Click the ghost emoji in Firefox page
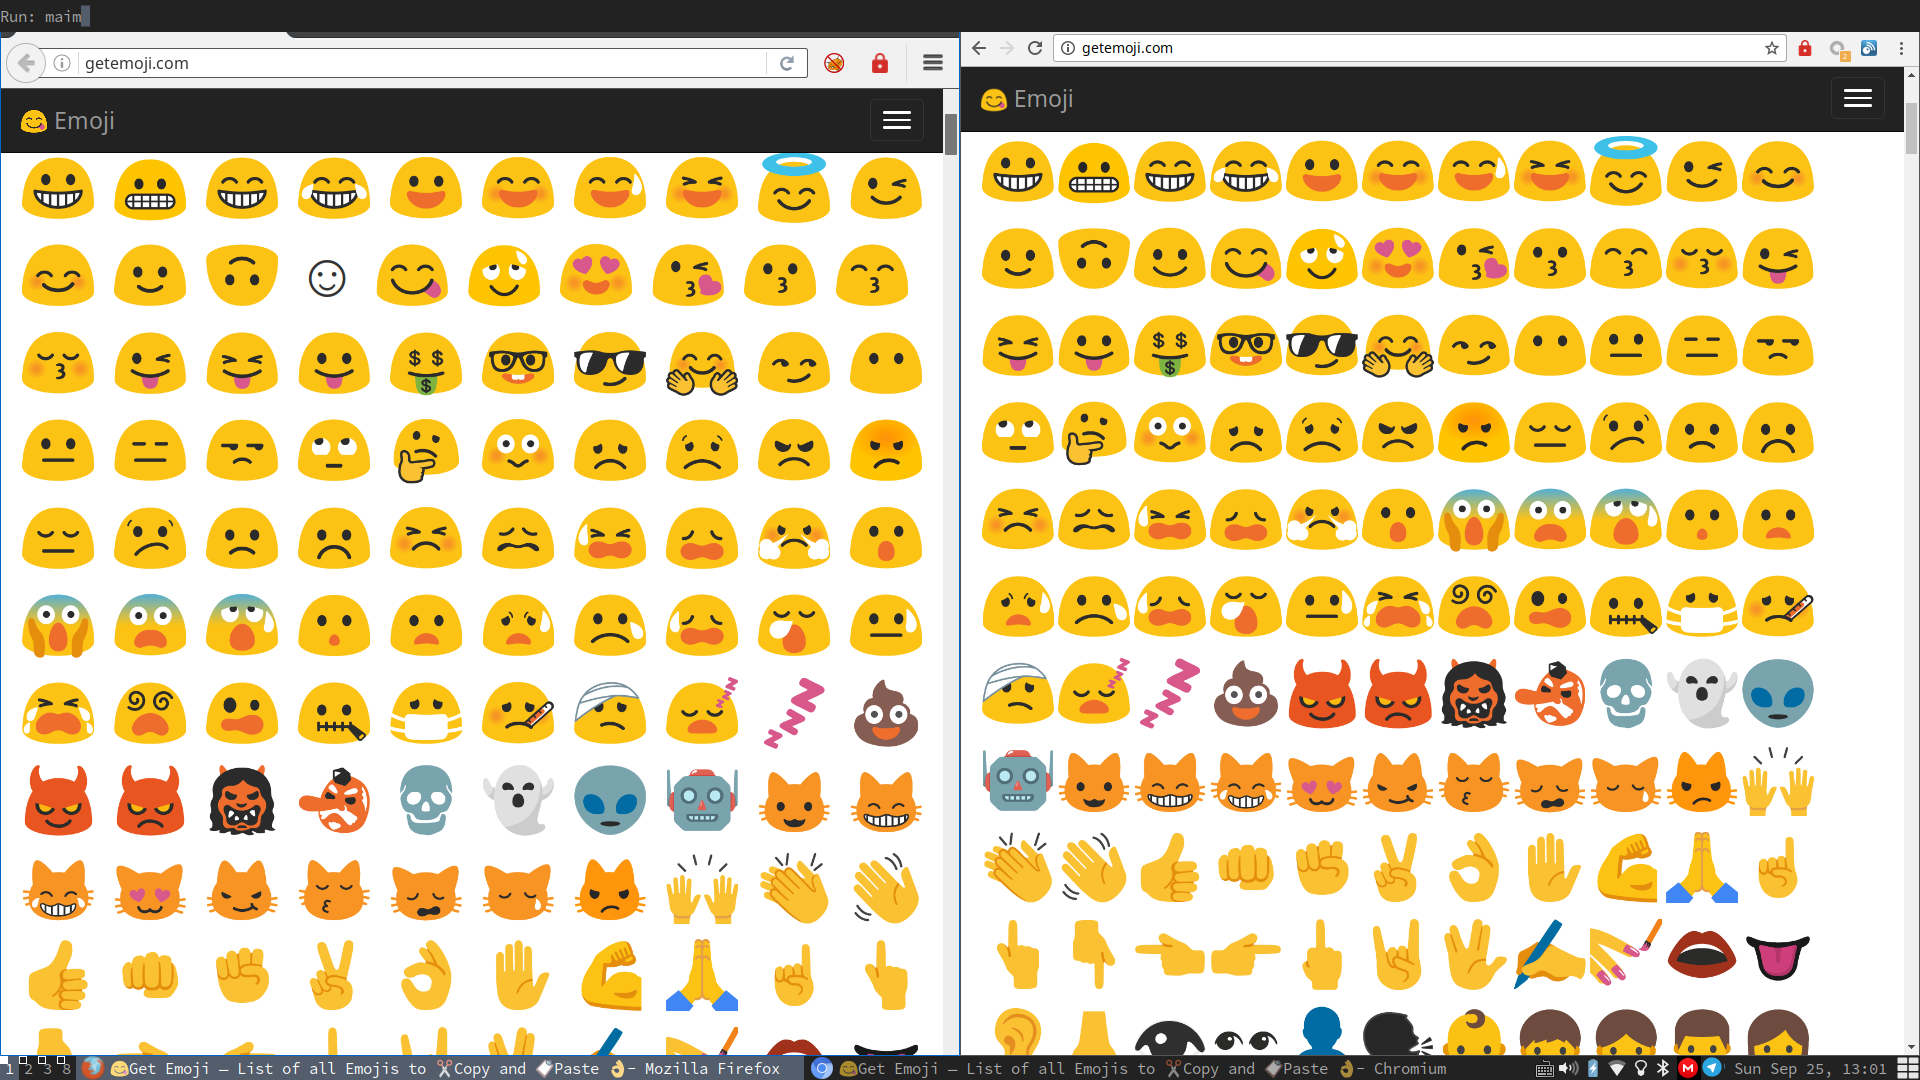 (518, 800)
